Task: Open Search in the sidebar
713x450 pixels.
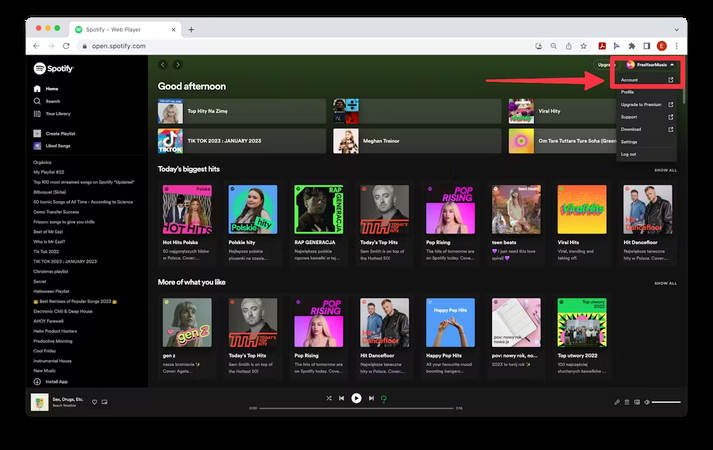Action: pyautogui.click(x=47, y=101)
